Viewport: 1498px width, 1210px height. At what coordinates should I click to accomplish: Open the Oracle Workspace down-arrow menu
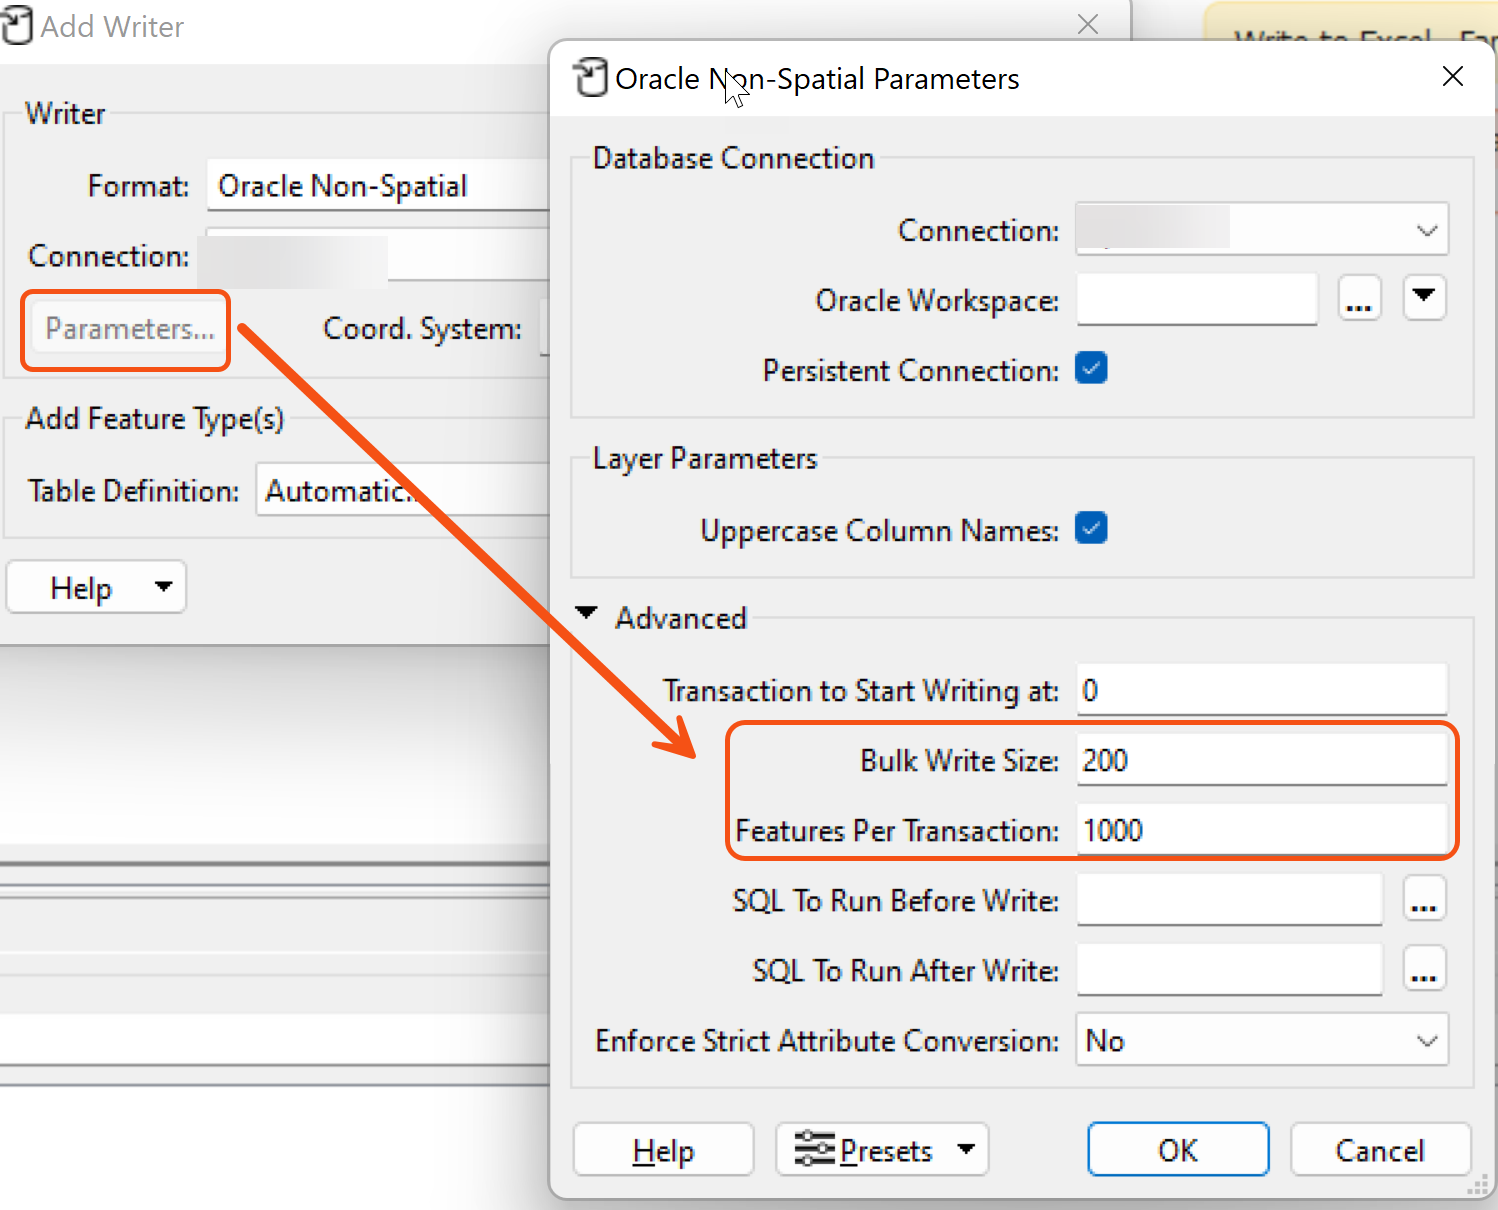(x=1424, y=297)
